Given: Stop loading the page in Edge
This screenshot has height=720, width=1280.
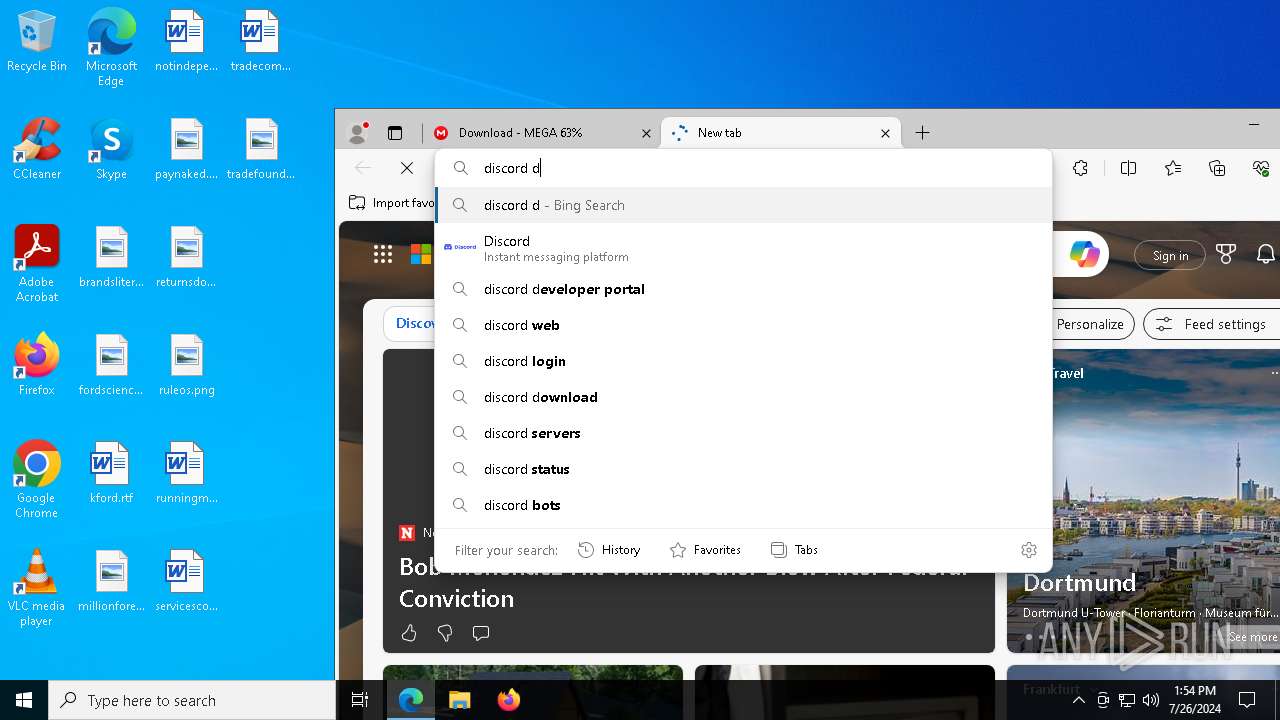Looking at the screenshot, I should pyautogui.click(x=407, y=168).
